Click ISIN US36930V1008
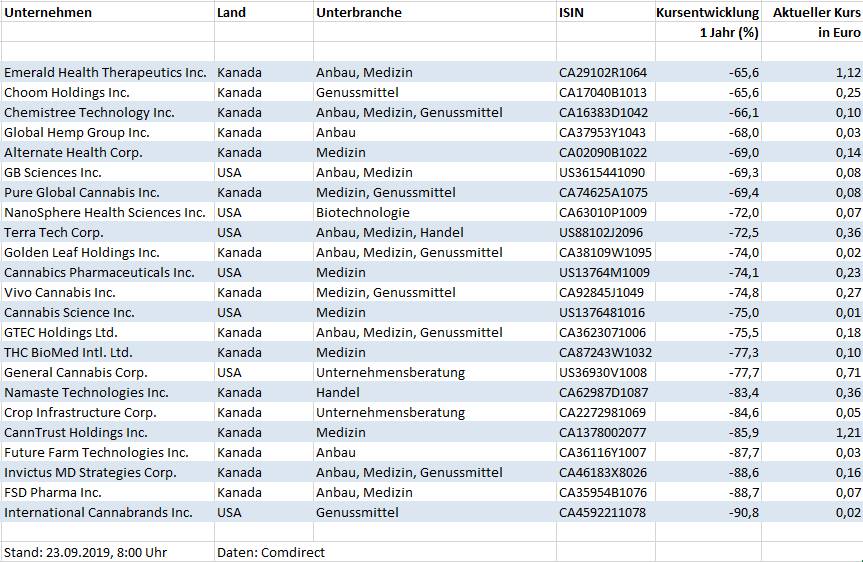Viewport: 863px width, 562px height. pos(603,373)
